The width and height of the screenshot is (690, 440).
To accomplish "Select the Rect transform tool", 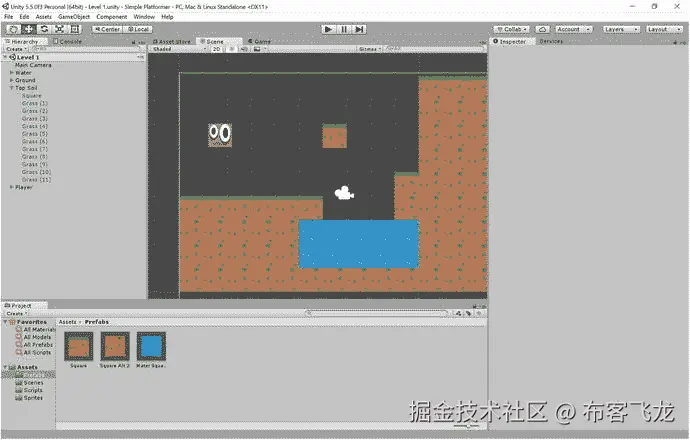I will pyautogui.click(x=75, y=29).
